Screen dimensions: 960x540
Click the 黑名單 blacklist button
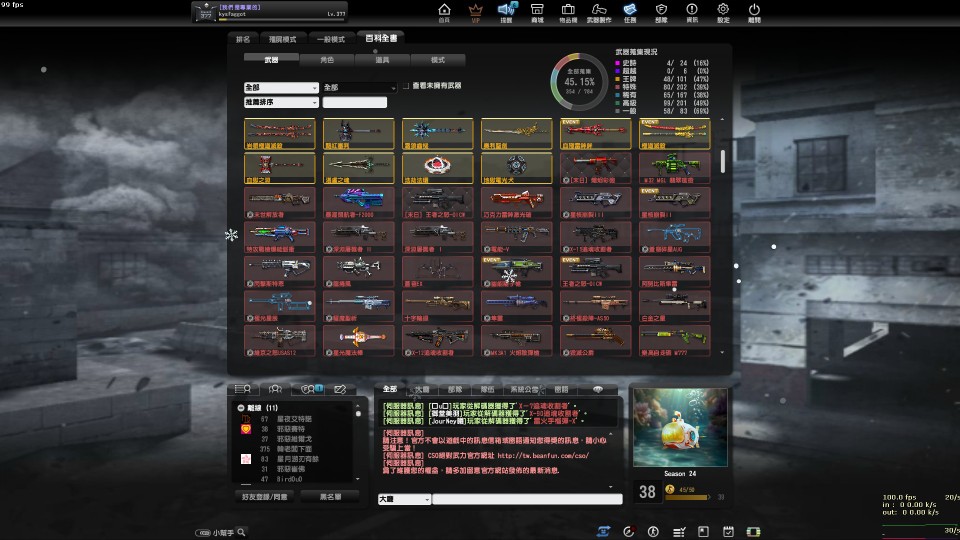(x=330, y=496)
